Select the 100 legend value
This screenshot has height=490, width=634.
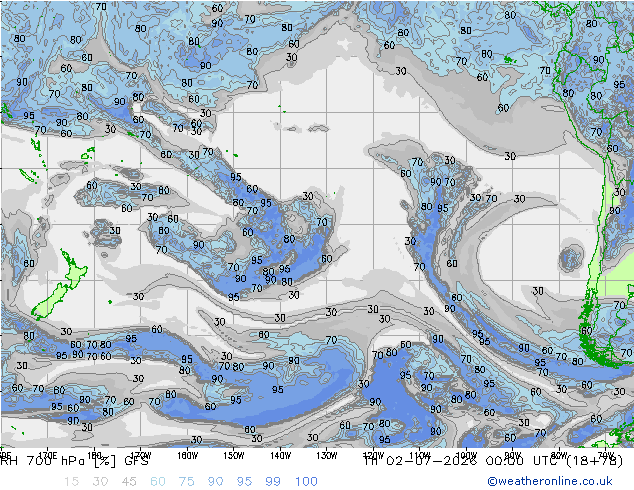[x=306, y=482]
